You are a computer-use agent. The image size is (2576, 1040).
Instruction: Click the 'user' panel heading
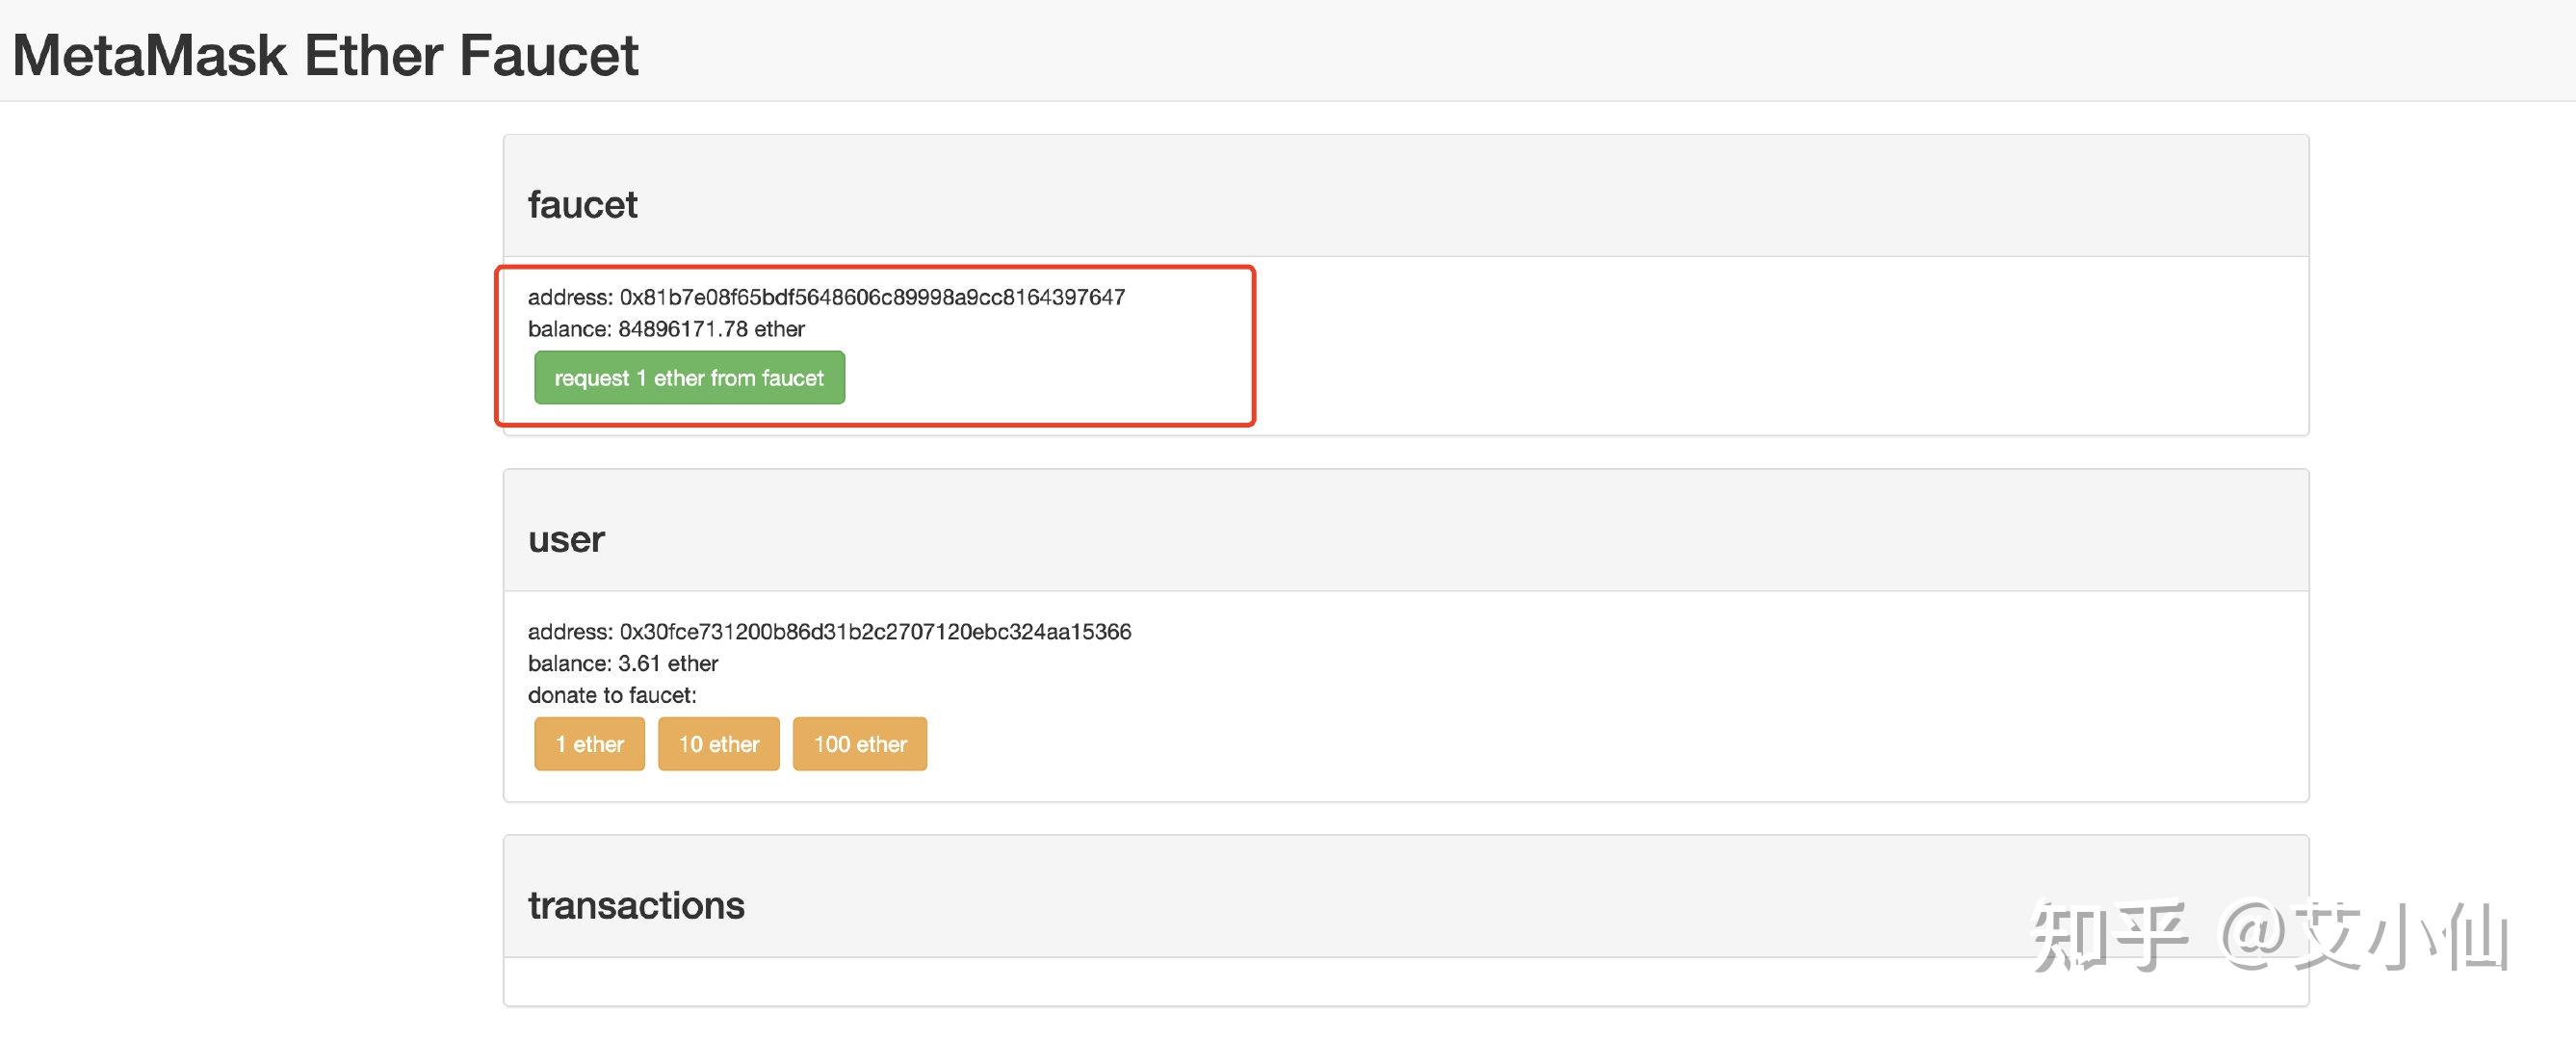[x=566, y=540]
